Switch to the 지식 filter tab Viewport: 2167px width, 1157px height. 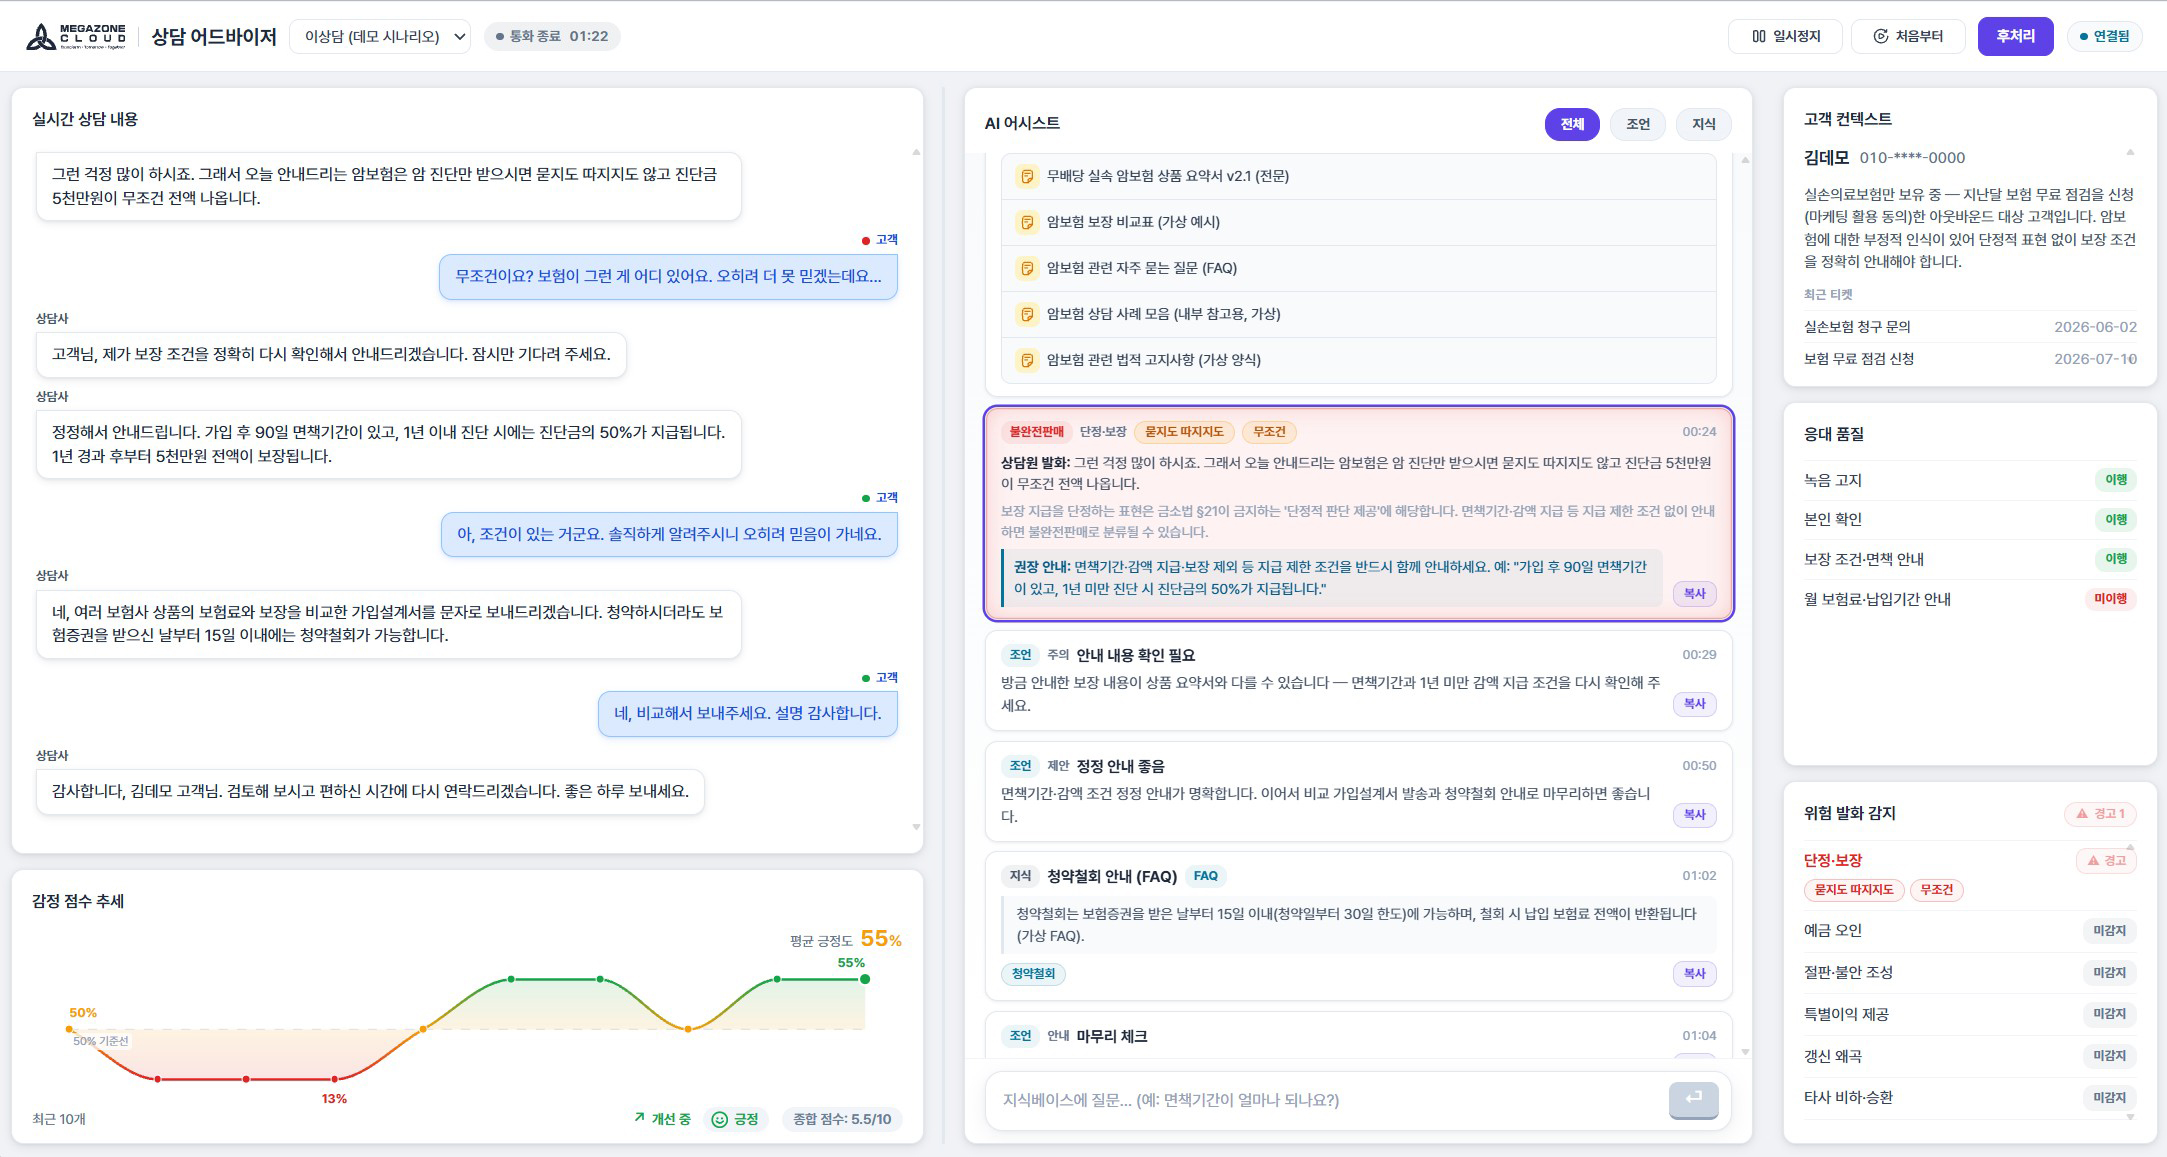click(1704, 124)
